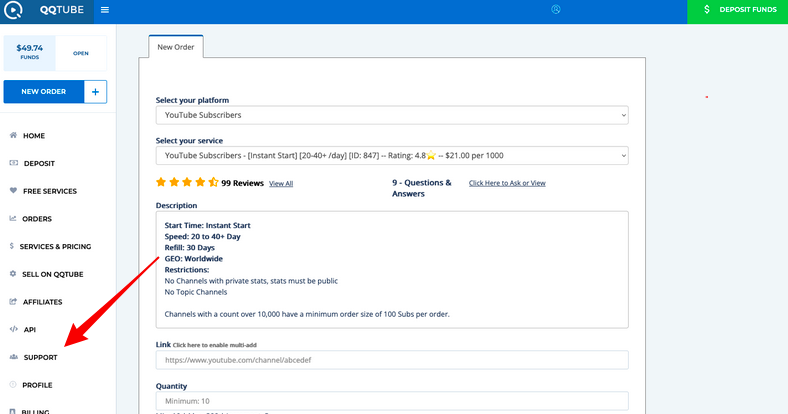788x414 pixels.
Task: Click the Affiliates share icon
Action: click(x=13, y=301)
